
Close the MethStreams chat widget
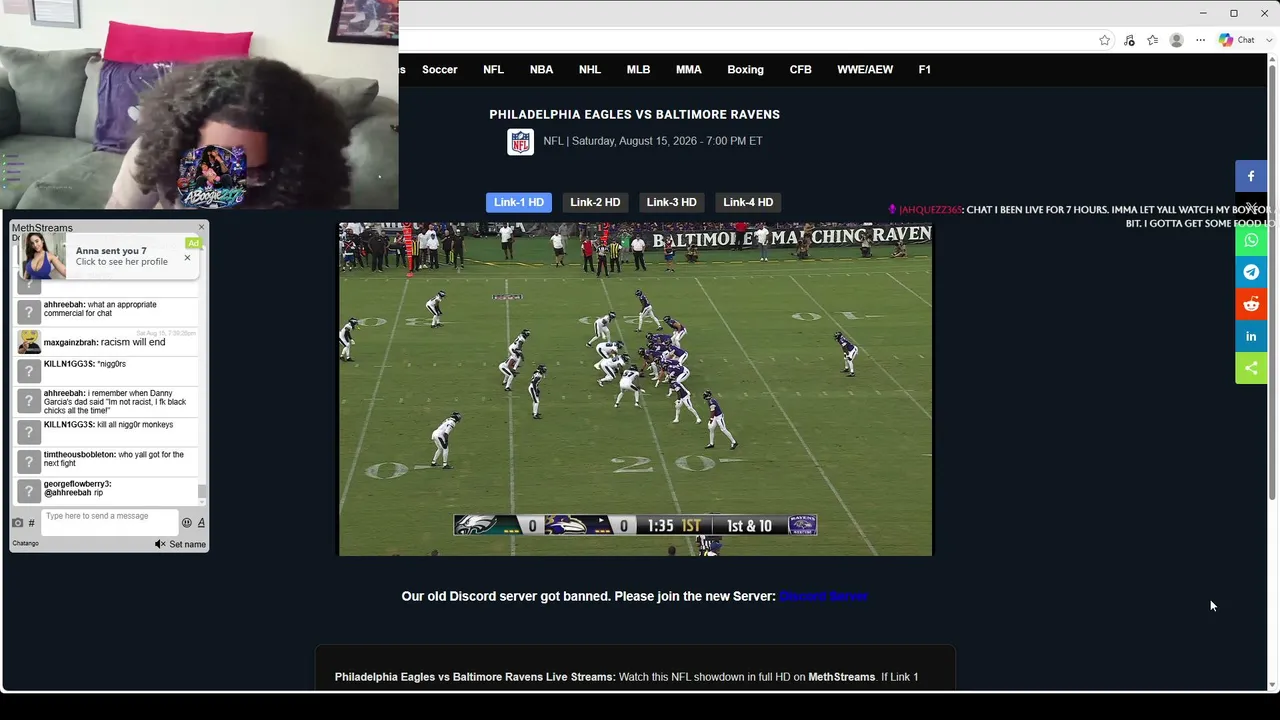tap(201, 228)
